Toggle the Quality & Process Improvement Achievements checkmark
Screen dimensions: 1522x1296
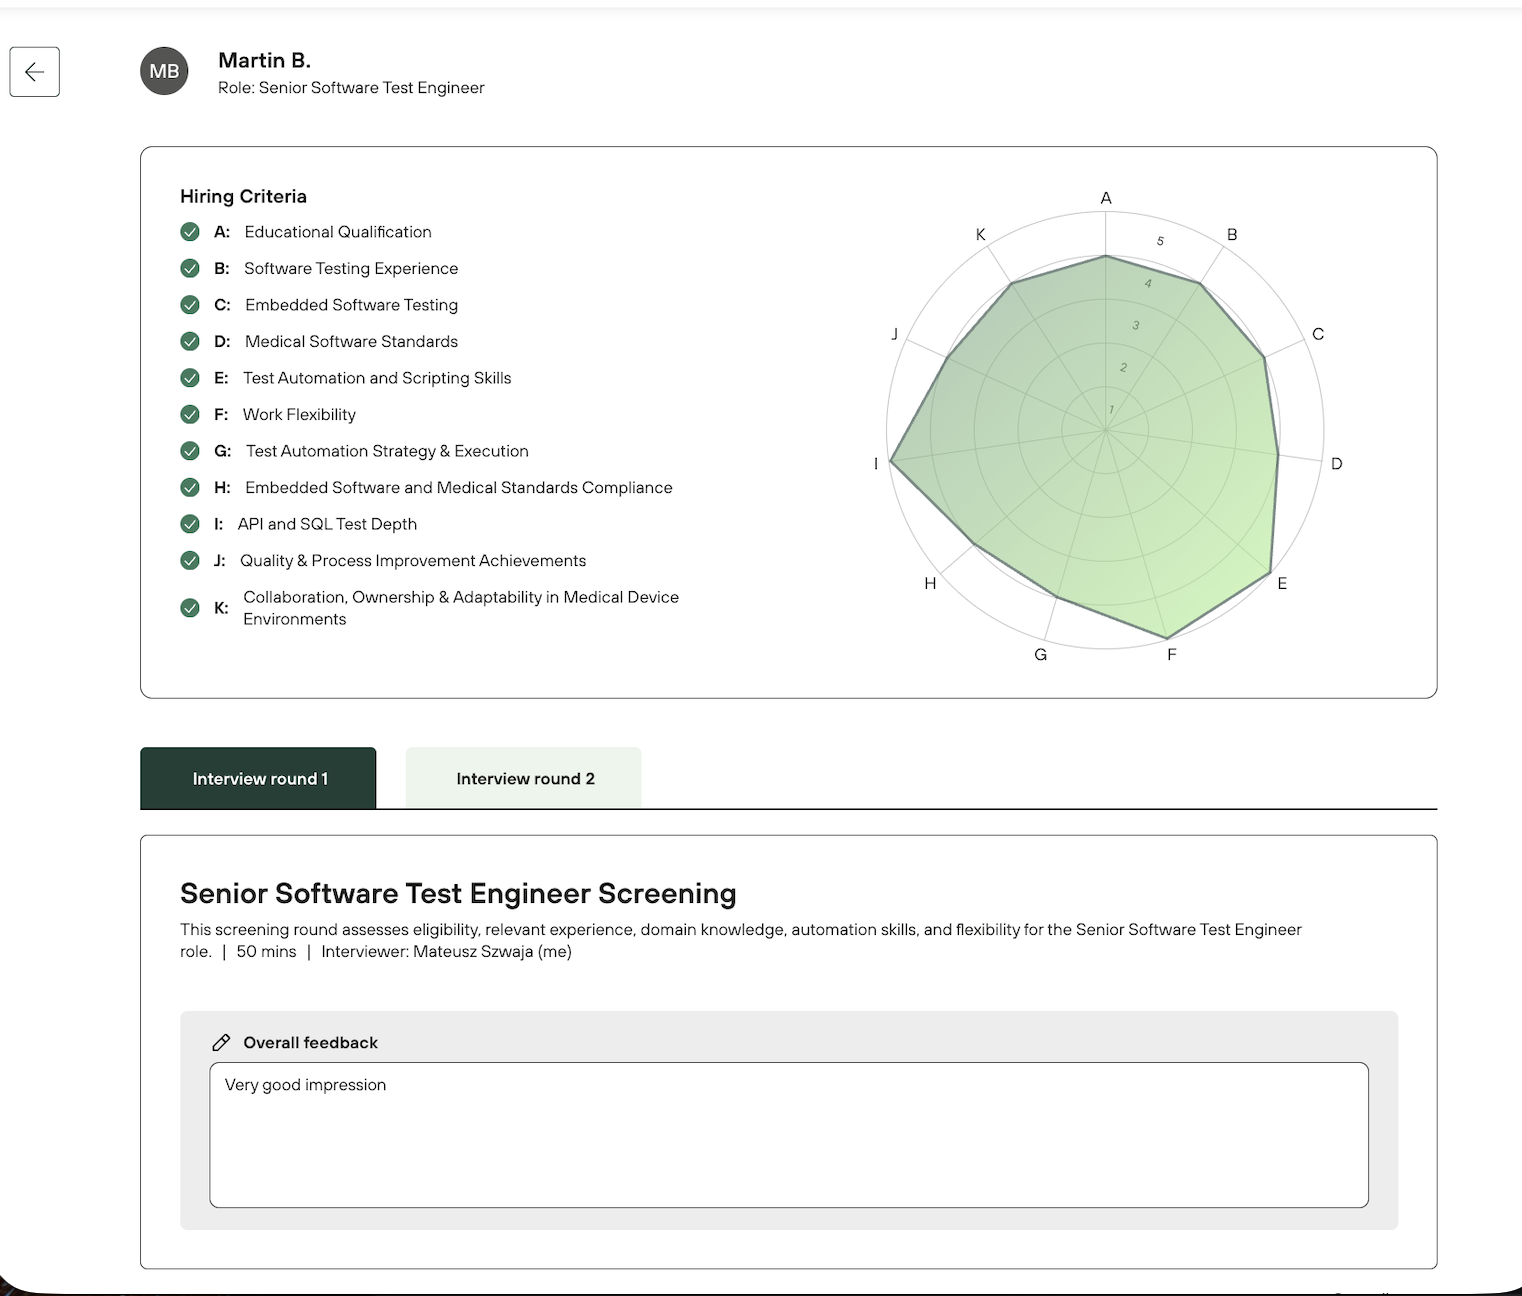190,560
